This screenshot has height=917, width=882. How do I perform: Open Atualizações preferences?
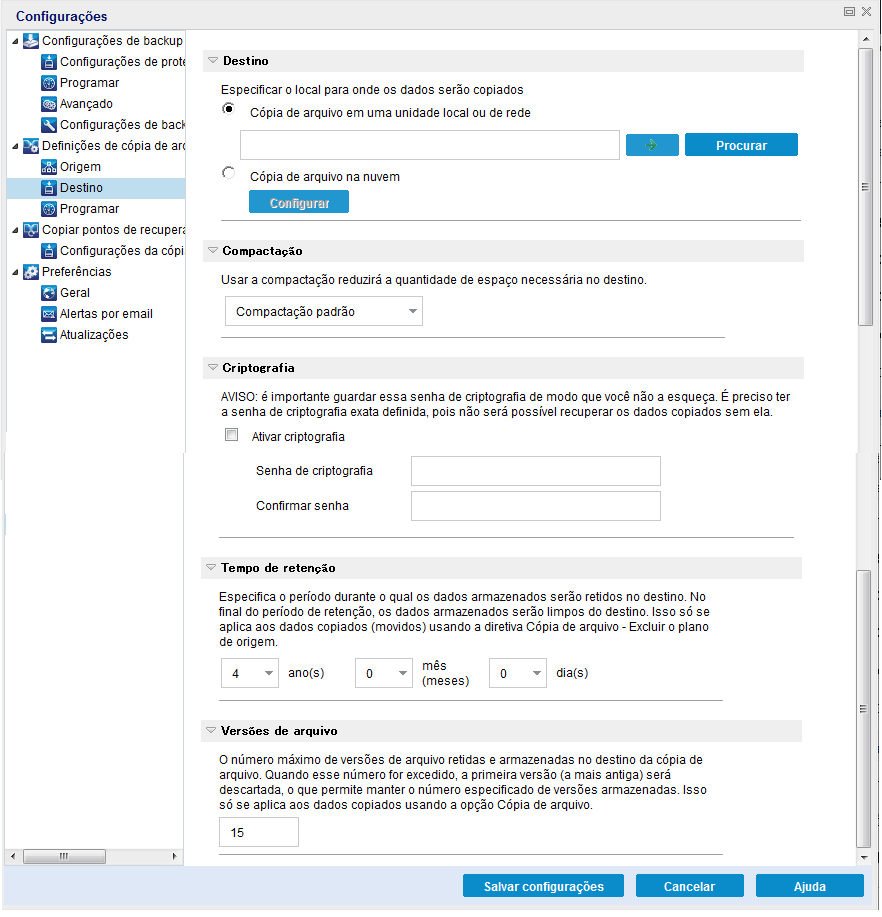(x=94, y=336)
